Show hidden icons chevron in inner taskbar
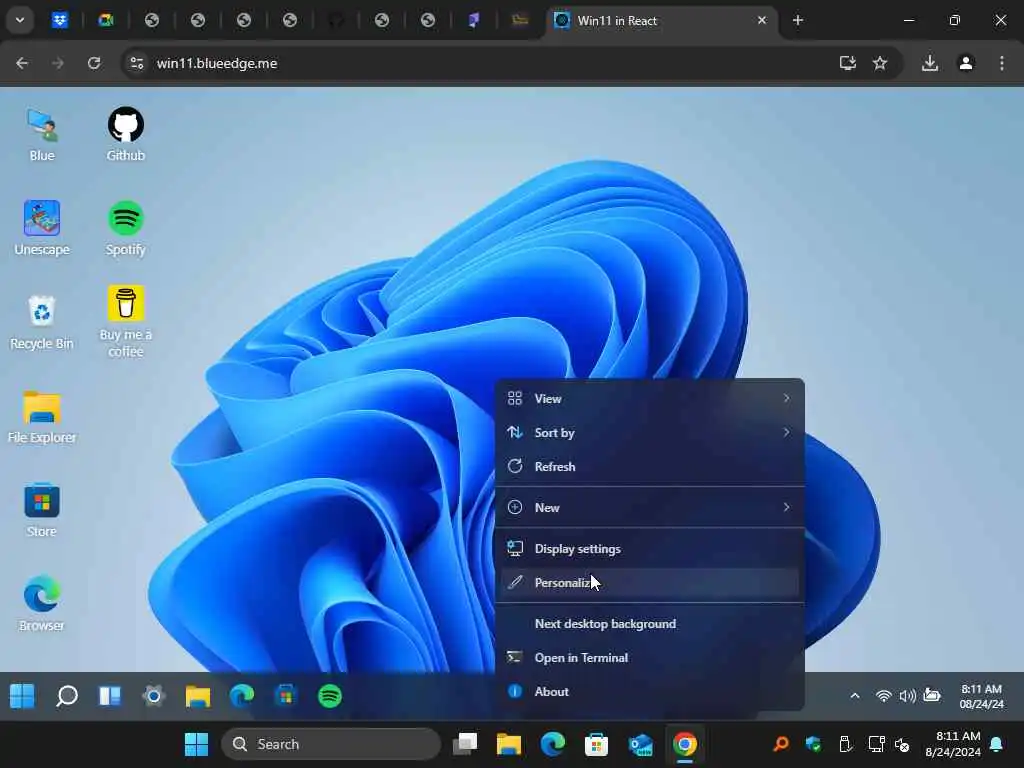Screen dimensions: 1024x768 pos(855,696)
